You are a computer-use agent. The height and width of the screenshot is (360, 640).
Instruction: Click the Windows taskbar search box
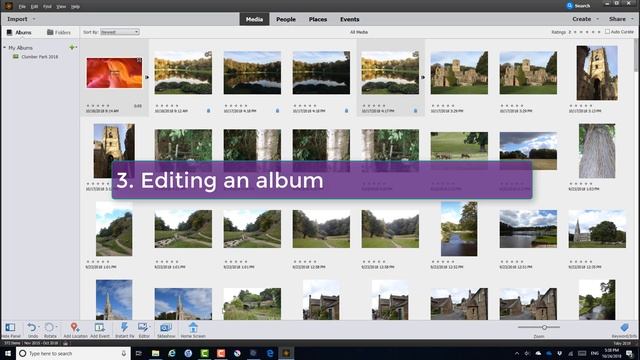(73, 353)
